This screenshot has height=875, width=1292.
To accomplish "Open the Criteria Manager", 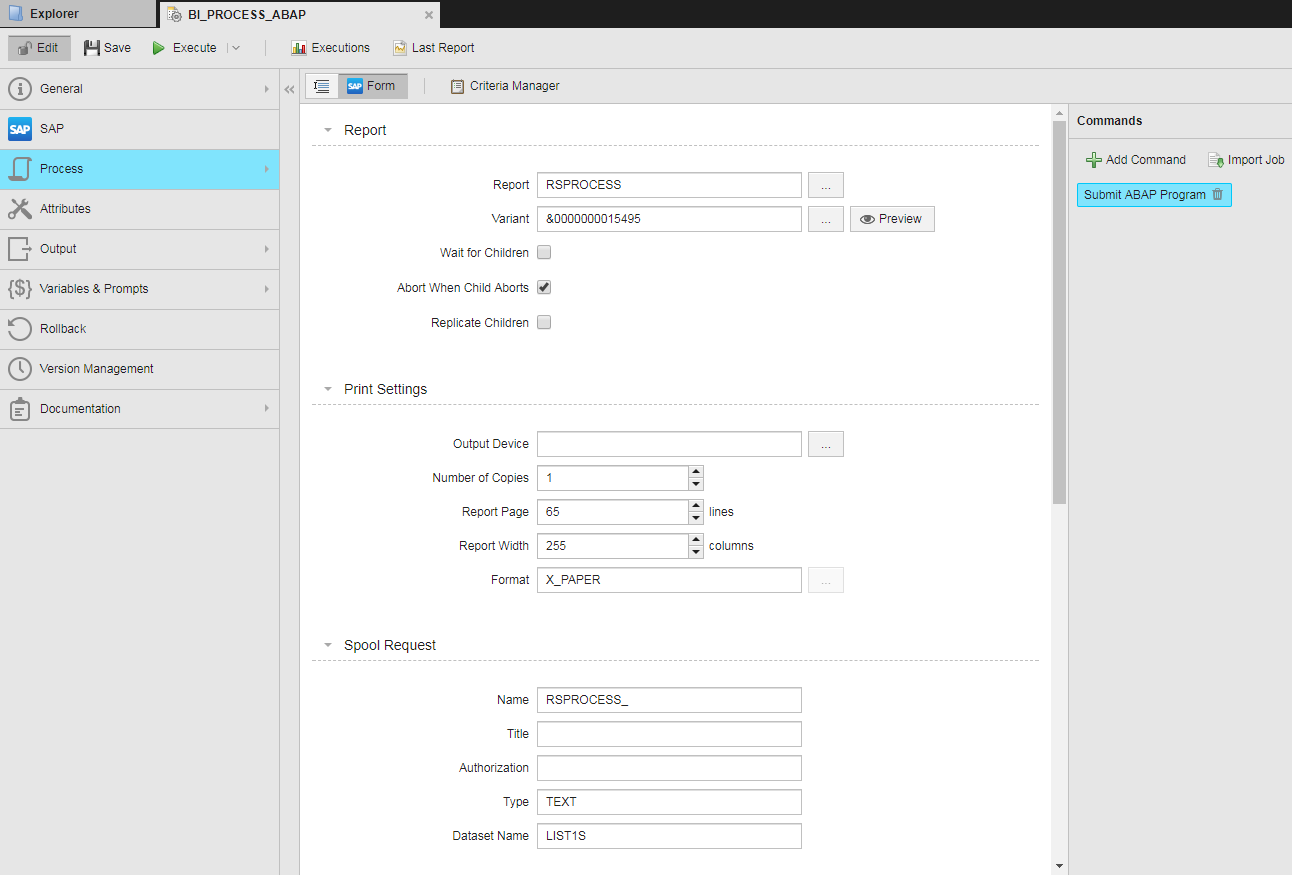I will tap(505, 87).
